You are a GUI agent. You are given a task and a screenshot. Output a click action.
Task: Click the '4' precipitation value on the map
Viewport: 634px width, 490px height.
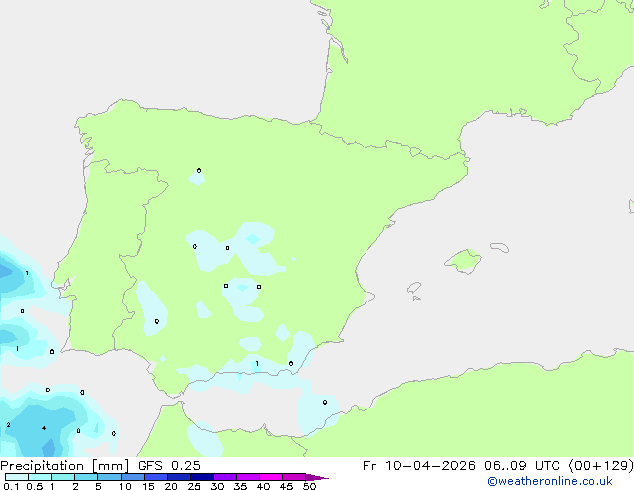pyautogui.click(x=44, y=428)
